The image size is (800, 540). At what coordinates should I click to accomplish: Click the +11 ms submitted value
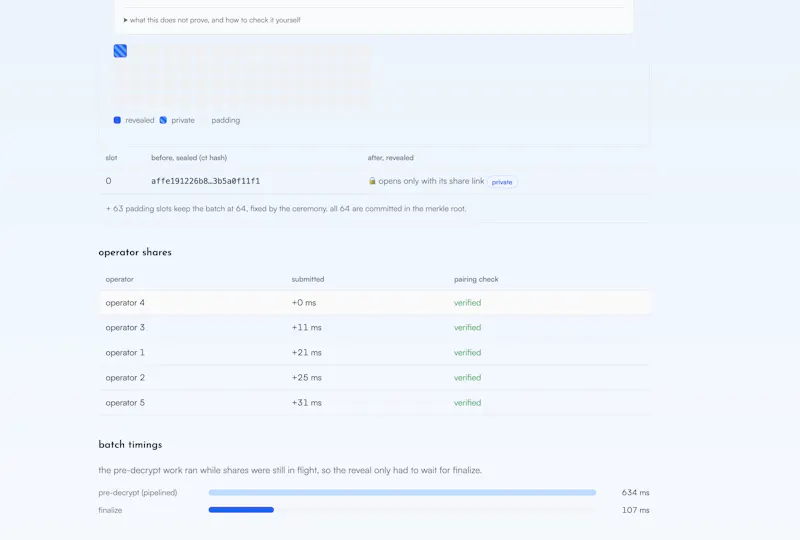point(306,328)
